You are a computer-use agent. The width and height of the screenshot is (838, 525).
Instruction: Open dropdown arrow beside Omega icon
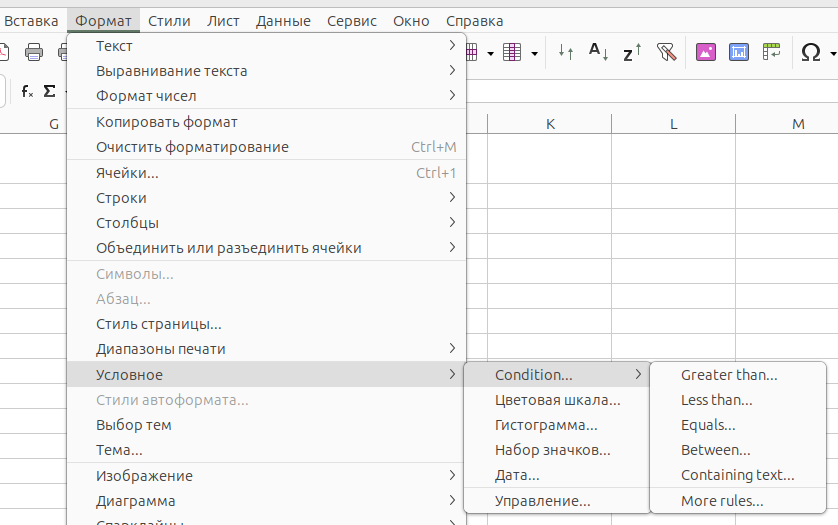[x=832, y=53]
